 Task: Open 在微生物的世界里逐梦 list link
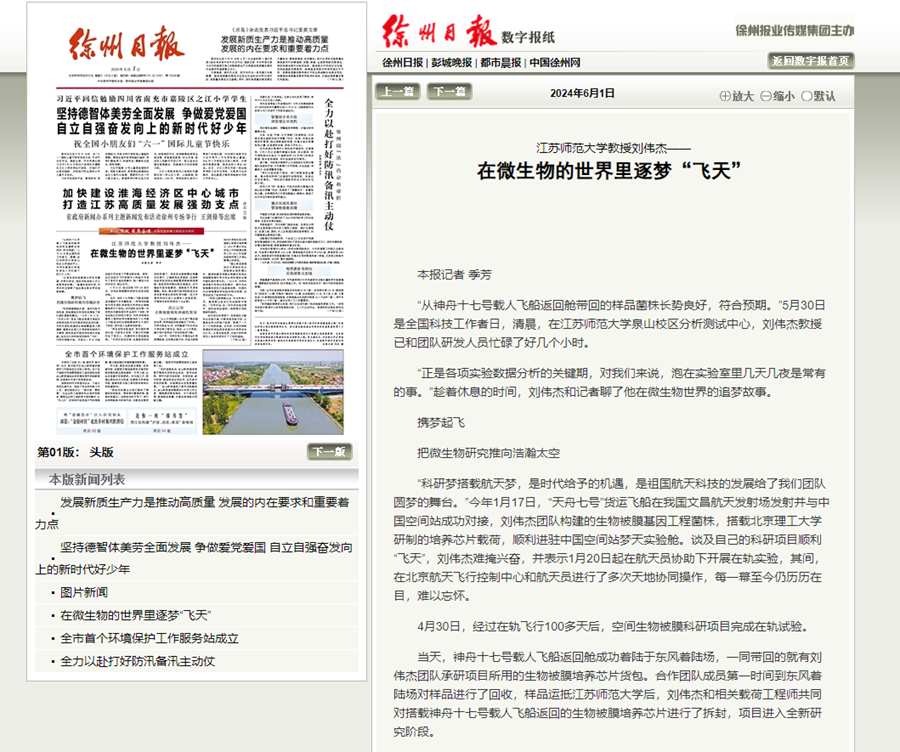135,615
